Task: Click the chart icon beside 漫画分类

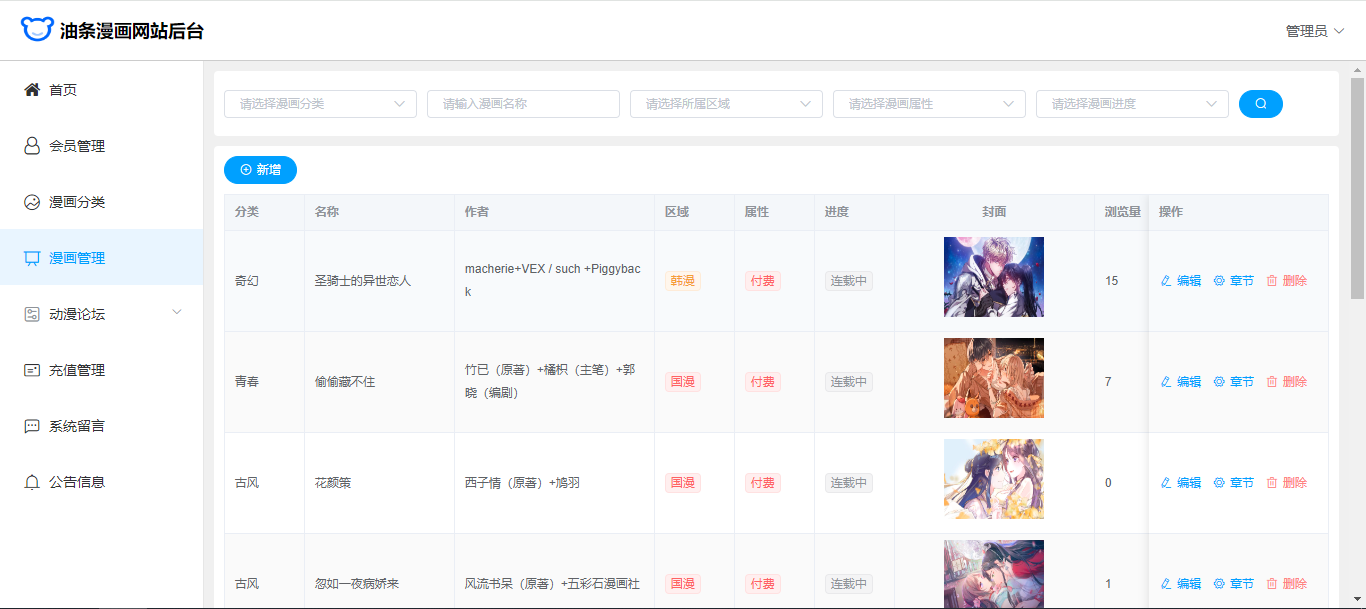Action: pyautogui.click(x=32, y=202)
